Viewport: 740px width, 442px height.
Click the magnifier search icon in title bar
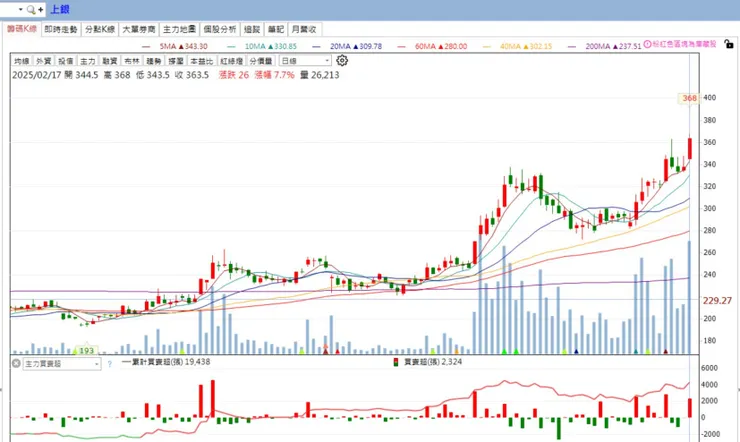click(31, 9)
